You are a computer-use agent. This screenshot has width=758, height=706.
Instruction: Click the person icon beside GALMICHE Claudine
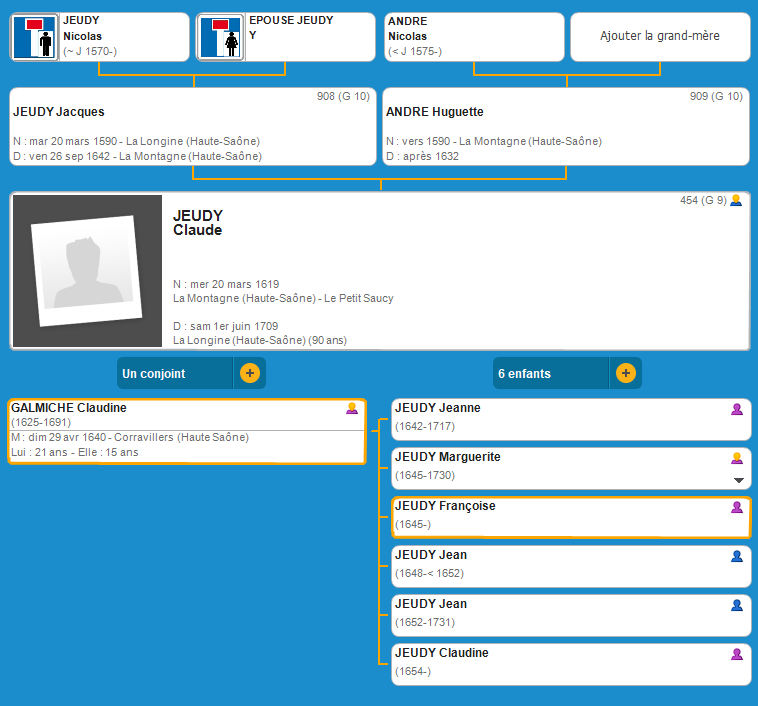pyautogui.click(x=351, y=408)
